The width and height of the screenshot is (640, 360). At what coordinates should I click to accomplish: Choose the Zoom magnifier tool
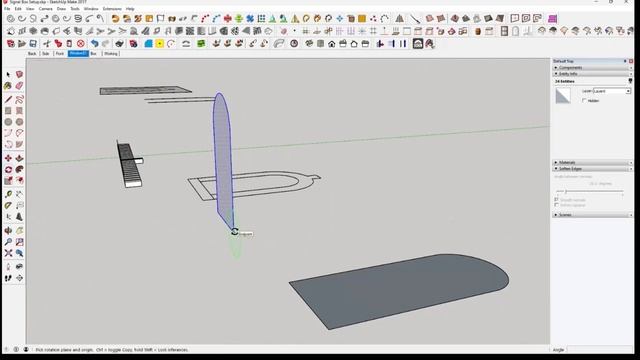click(8, 242)
